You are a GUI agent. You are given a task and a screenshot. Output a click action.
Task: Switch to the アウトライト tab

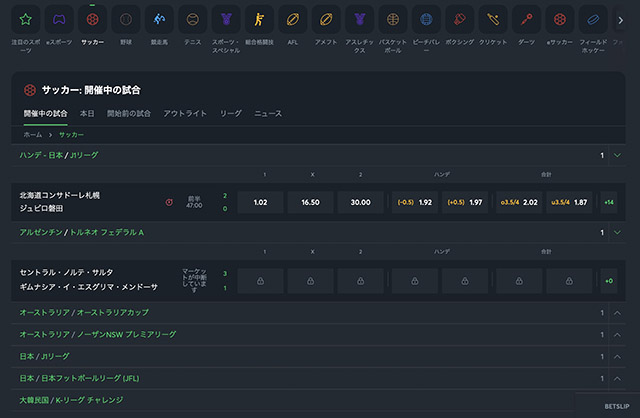[x=185, y=113]
